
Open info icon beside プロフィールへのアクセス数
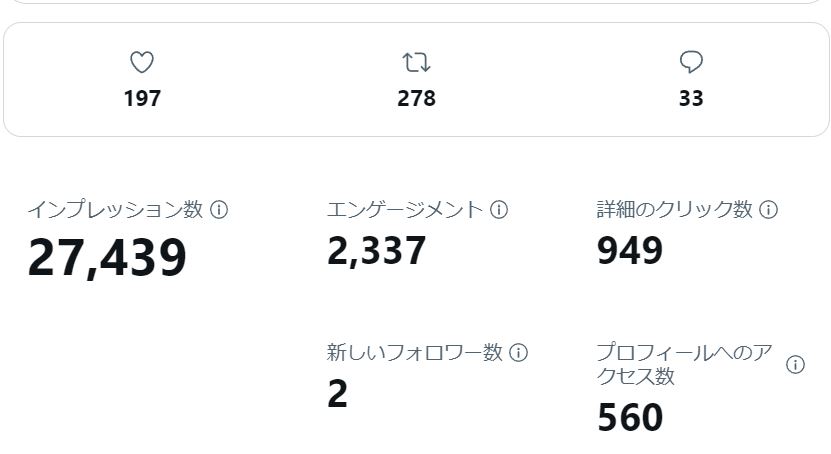click(795, 364)
